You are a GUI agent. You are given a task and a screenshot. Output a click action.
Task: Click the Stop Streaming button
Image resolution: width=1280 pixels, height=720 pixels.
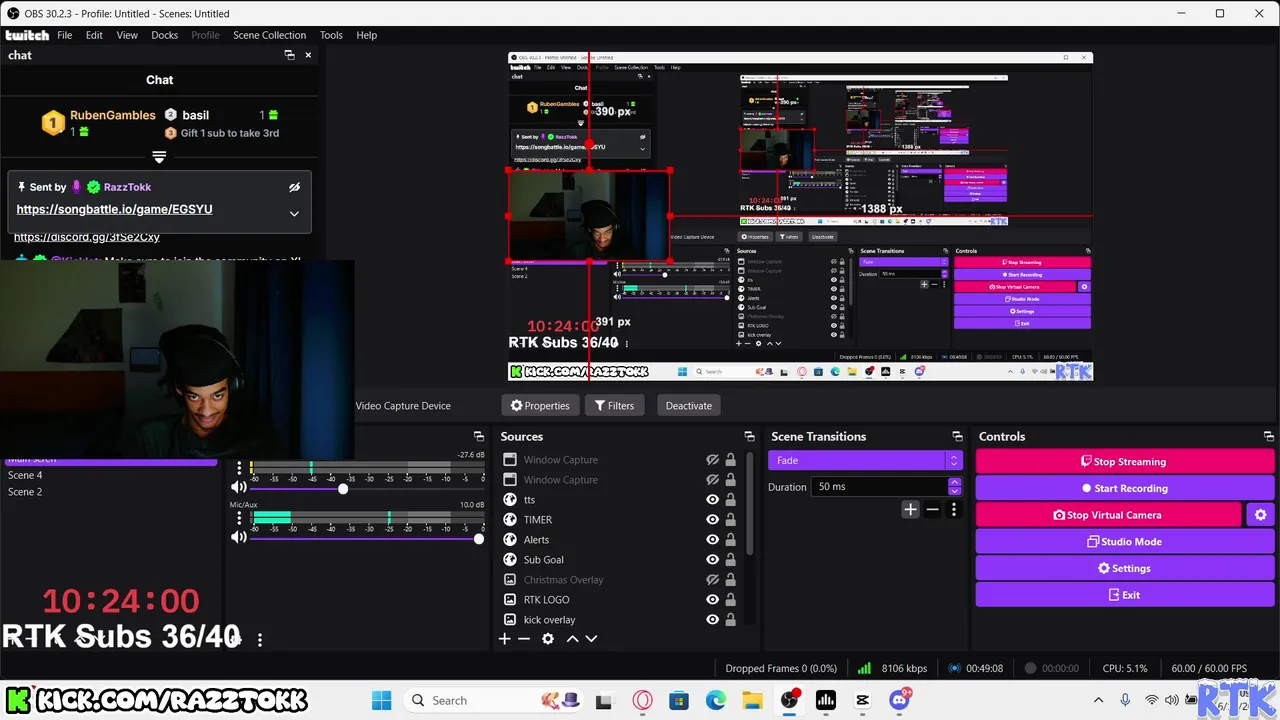coord(1124,462)
